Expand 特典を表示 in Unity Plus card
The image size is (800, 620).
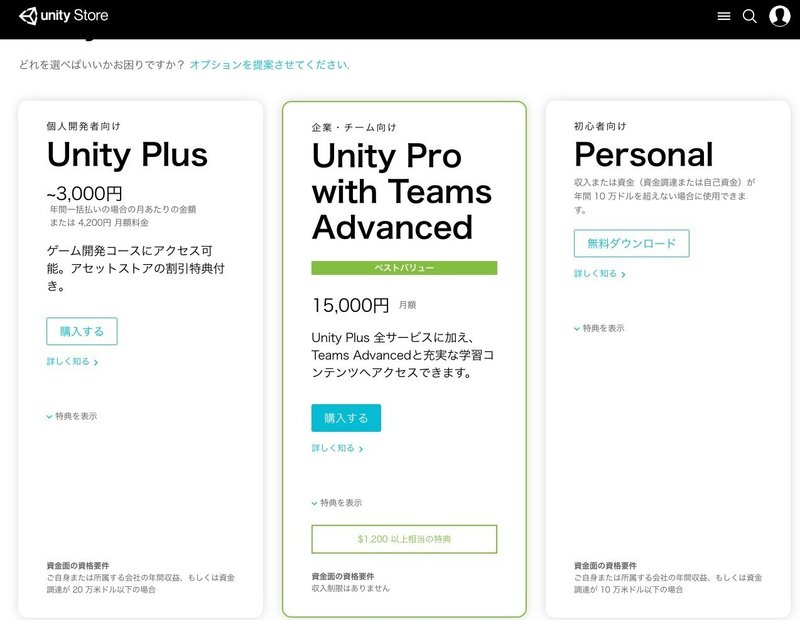coord(71,416)
